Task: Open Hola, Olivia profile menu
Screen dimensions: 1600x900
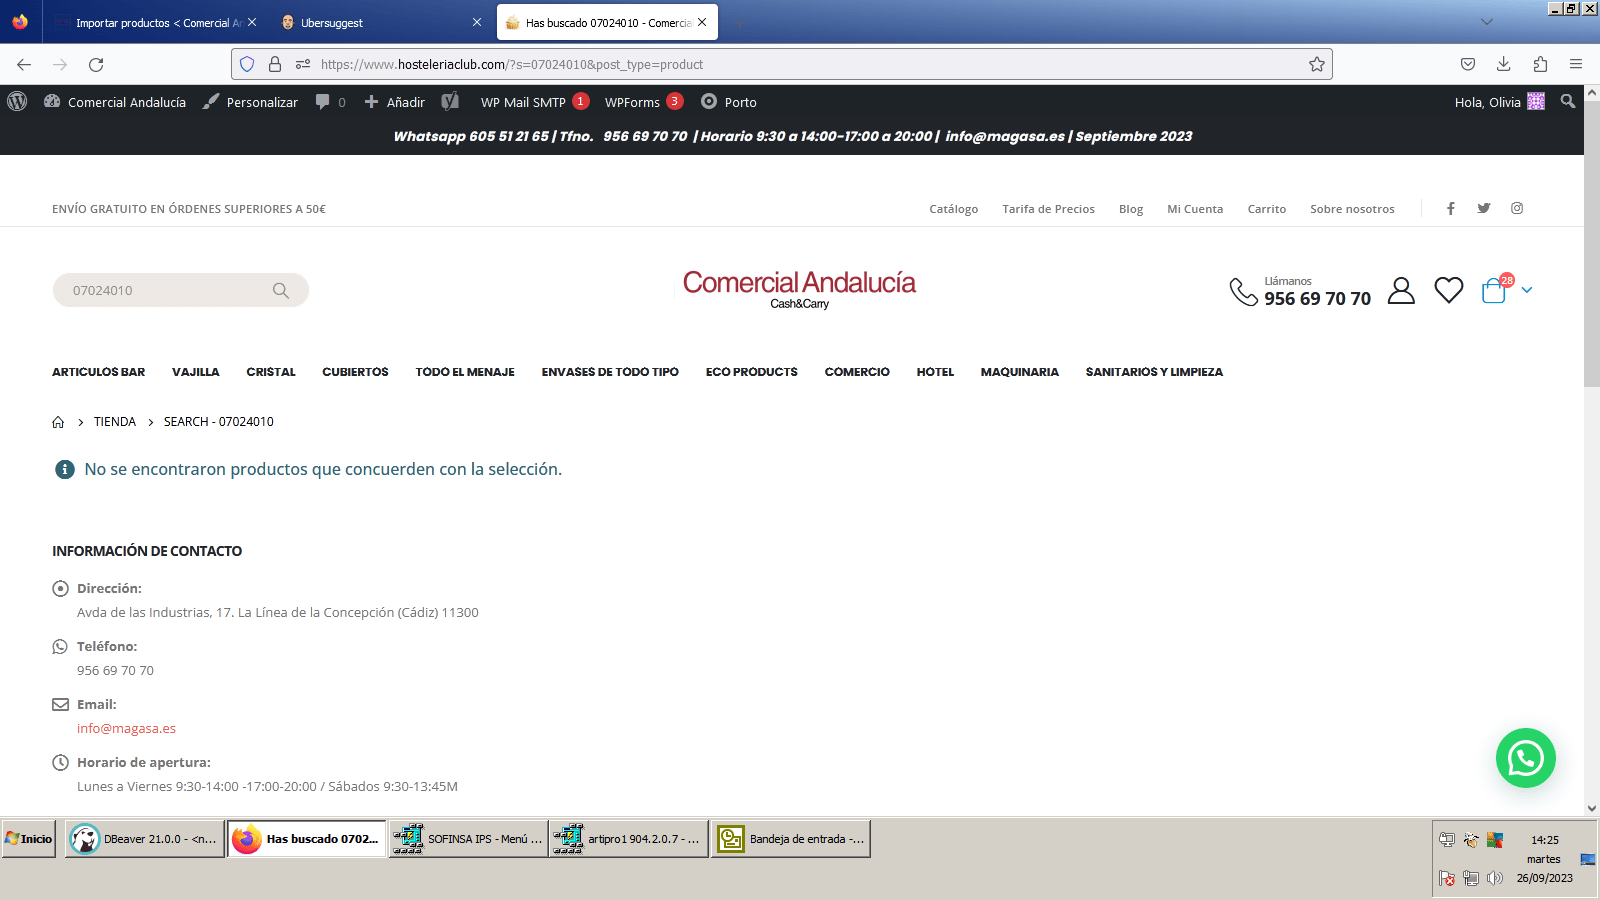Action: [1499, 102]
